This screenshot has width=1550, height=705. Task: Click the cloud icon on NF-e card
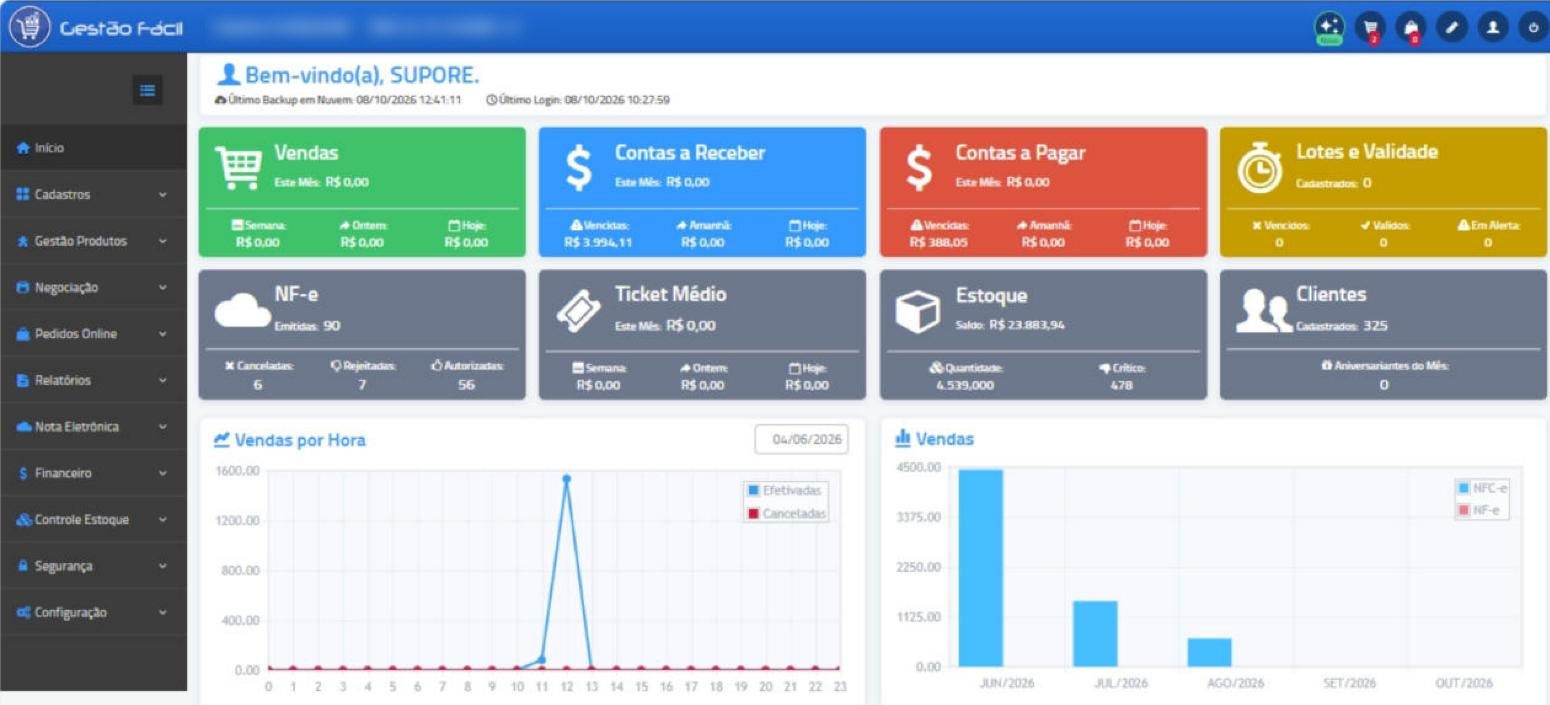(242, 310)
